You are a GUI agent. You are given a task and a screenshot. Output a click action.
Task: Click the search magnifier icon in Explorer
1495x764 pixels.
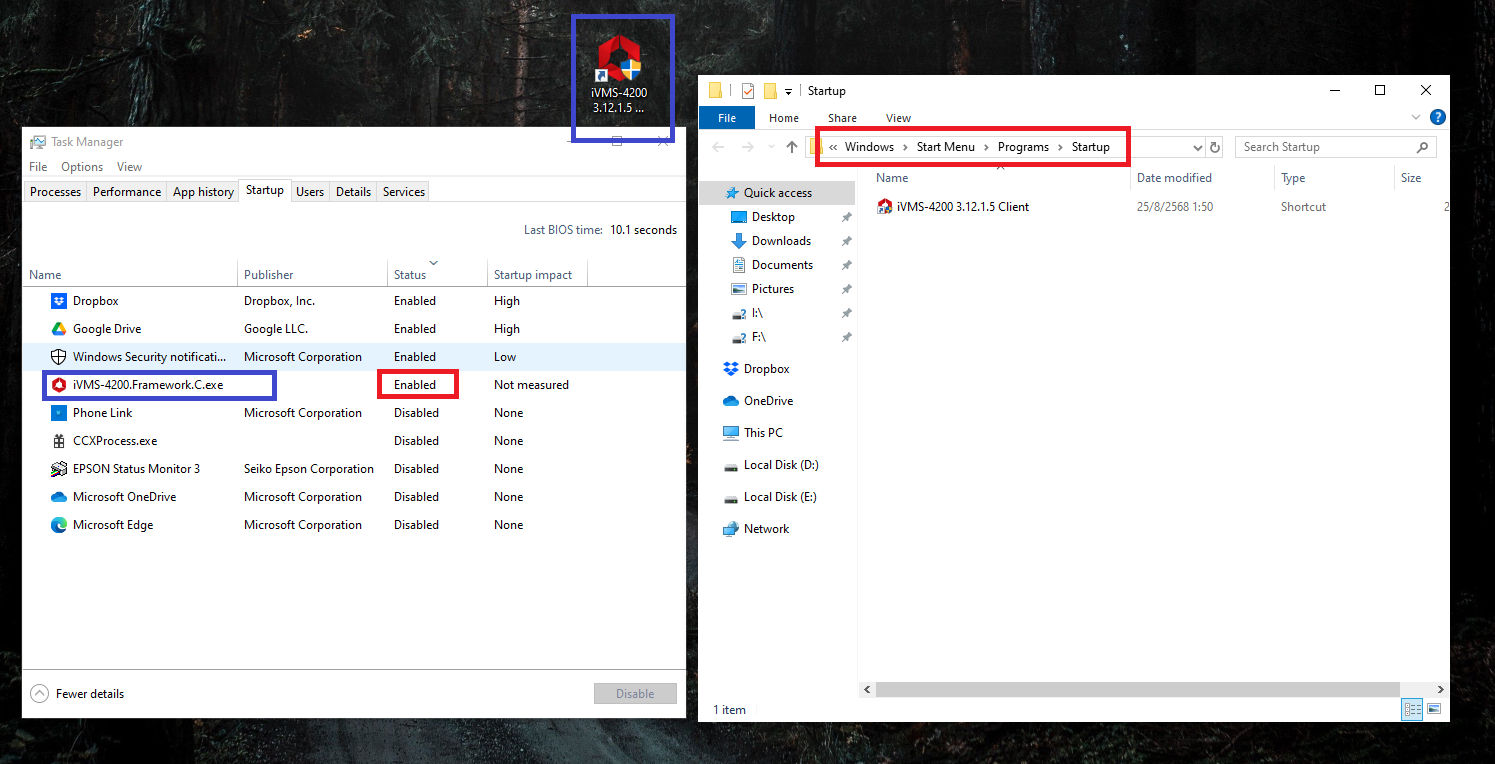tap(1422, 147)
